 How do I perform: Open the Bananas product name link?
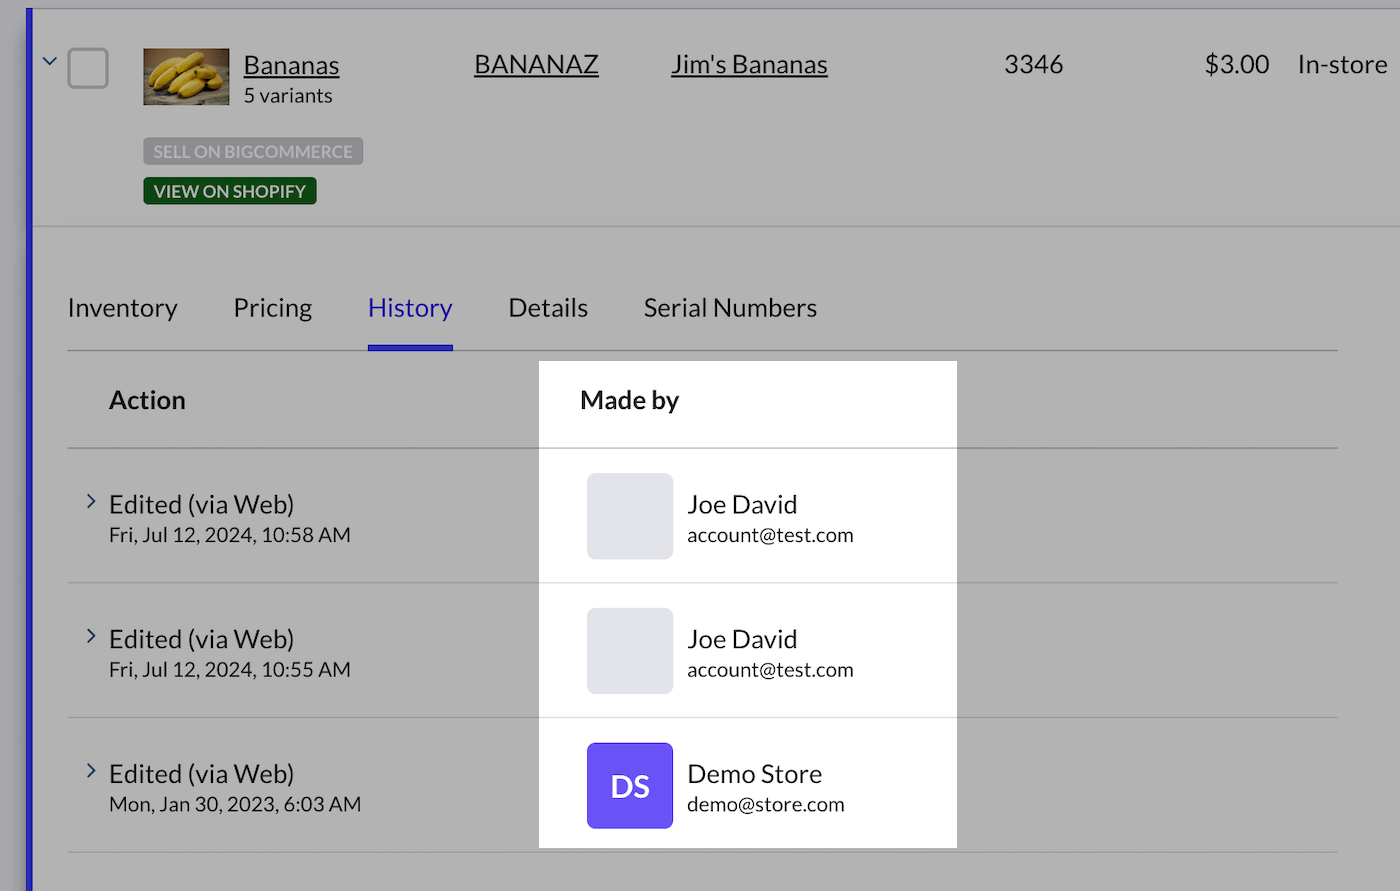coord(291,65)
